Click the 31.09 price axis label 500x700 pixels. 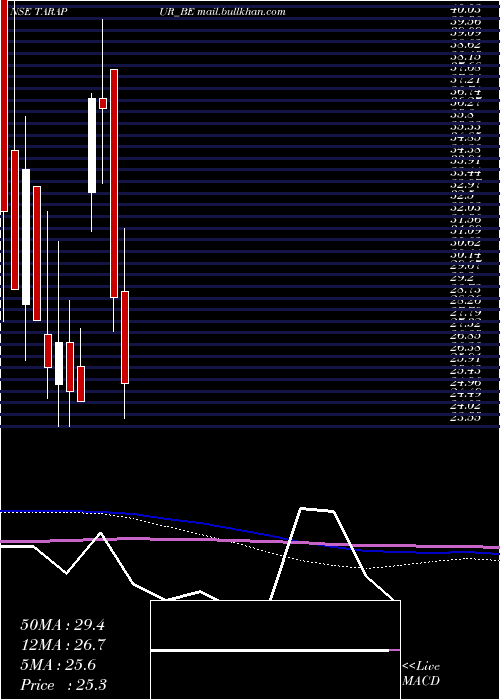tap(465, 231)
